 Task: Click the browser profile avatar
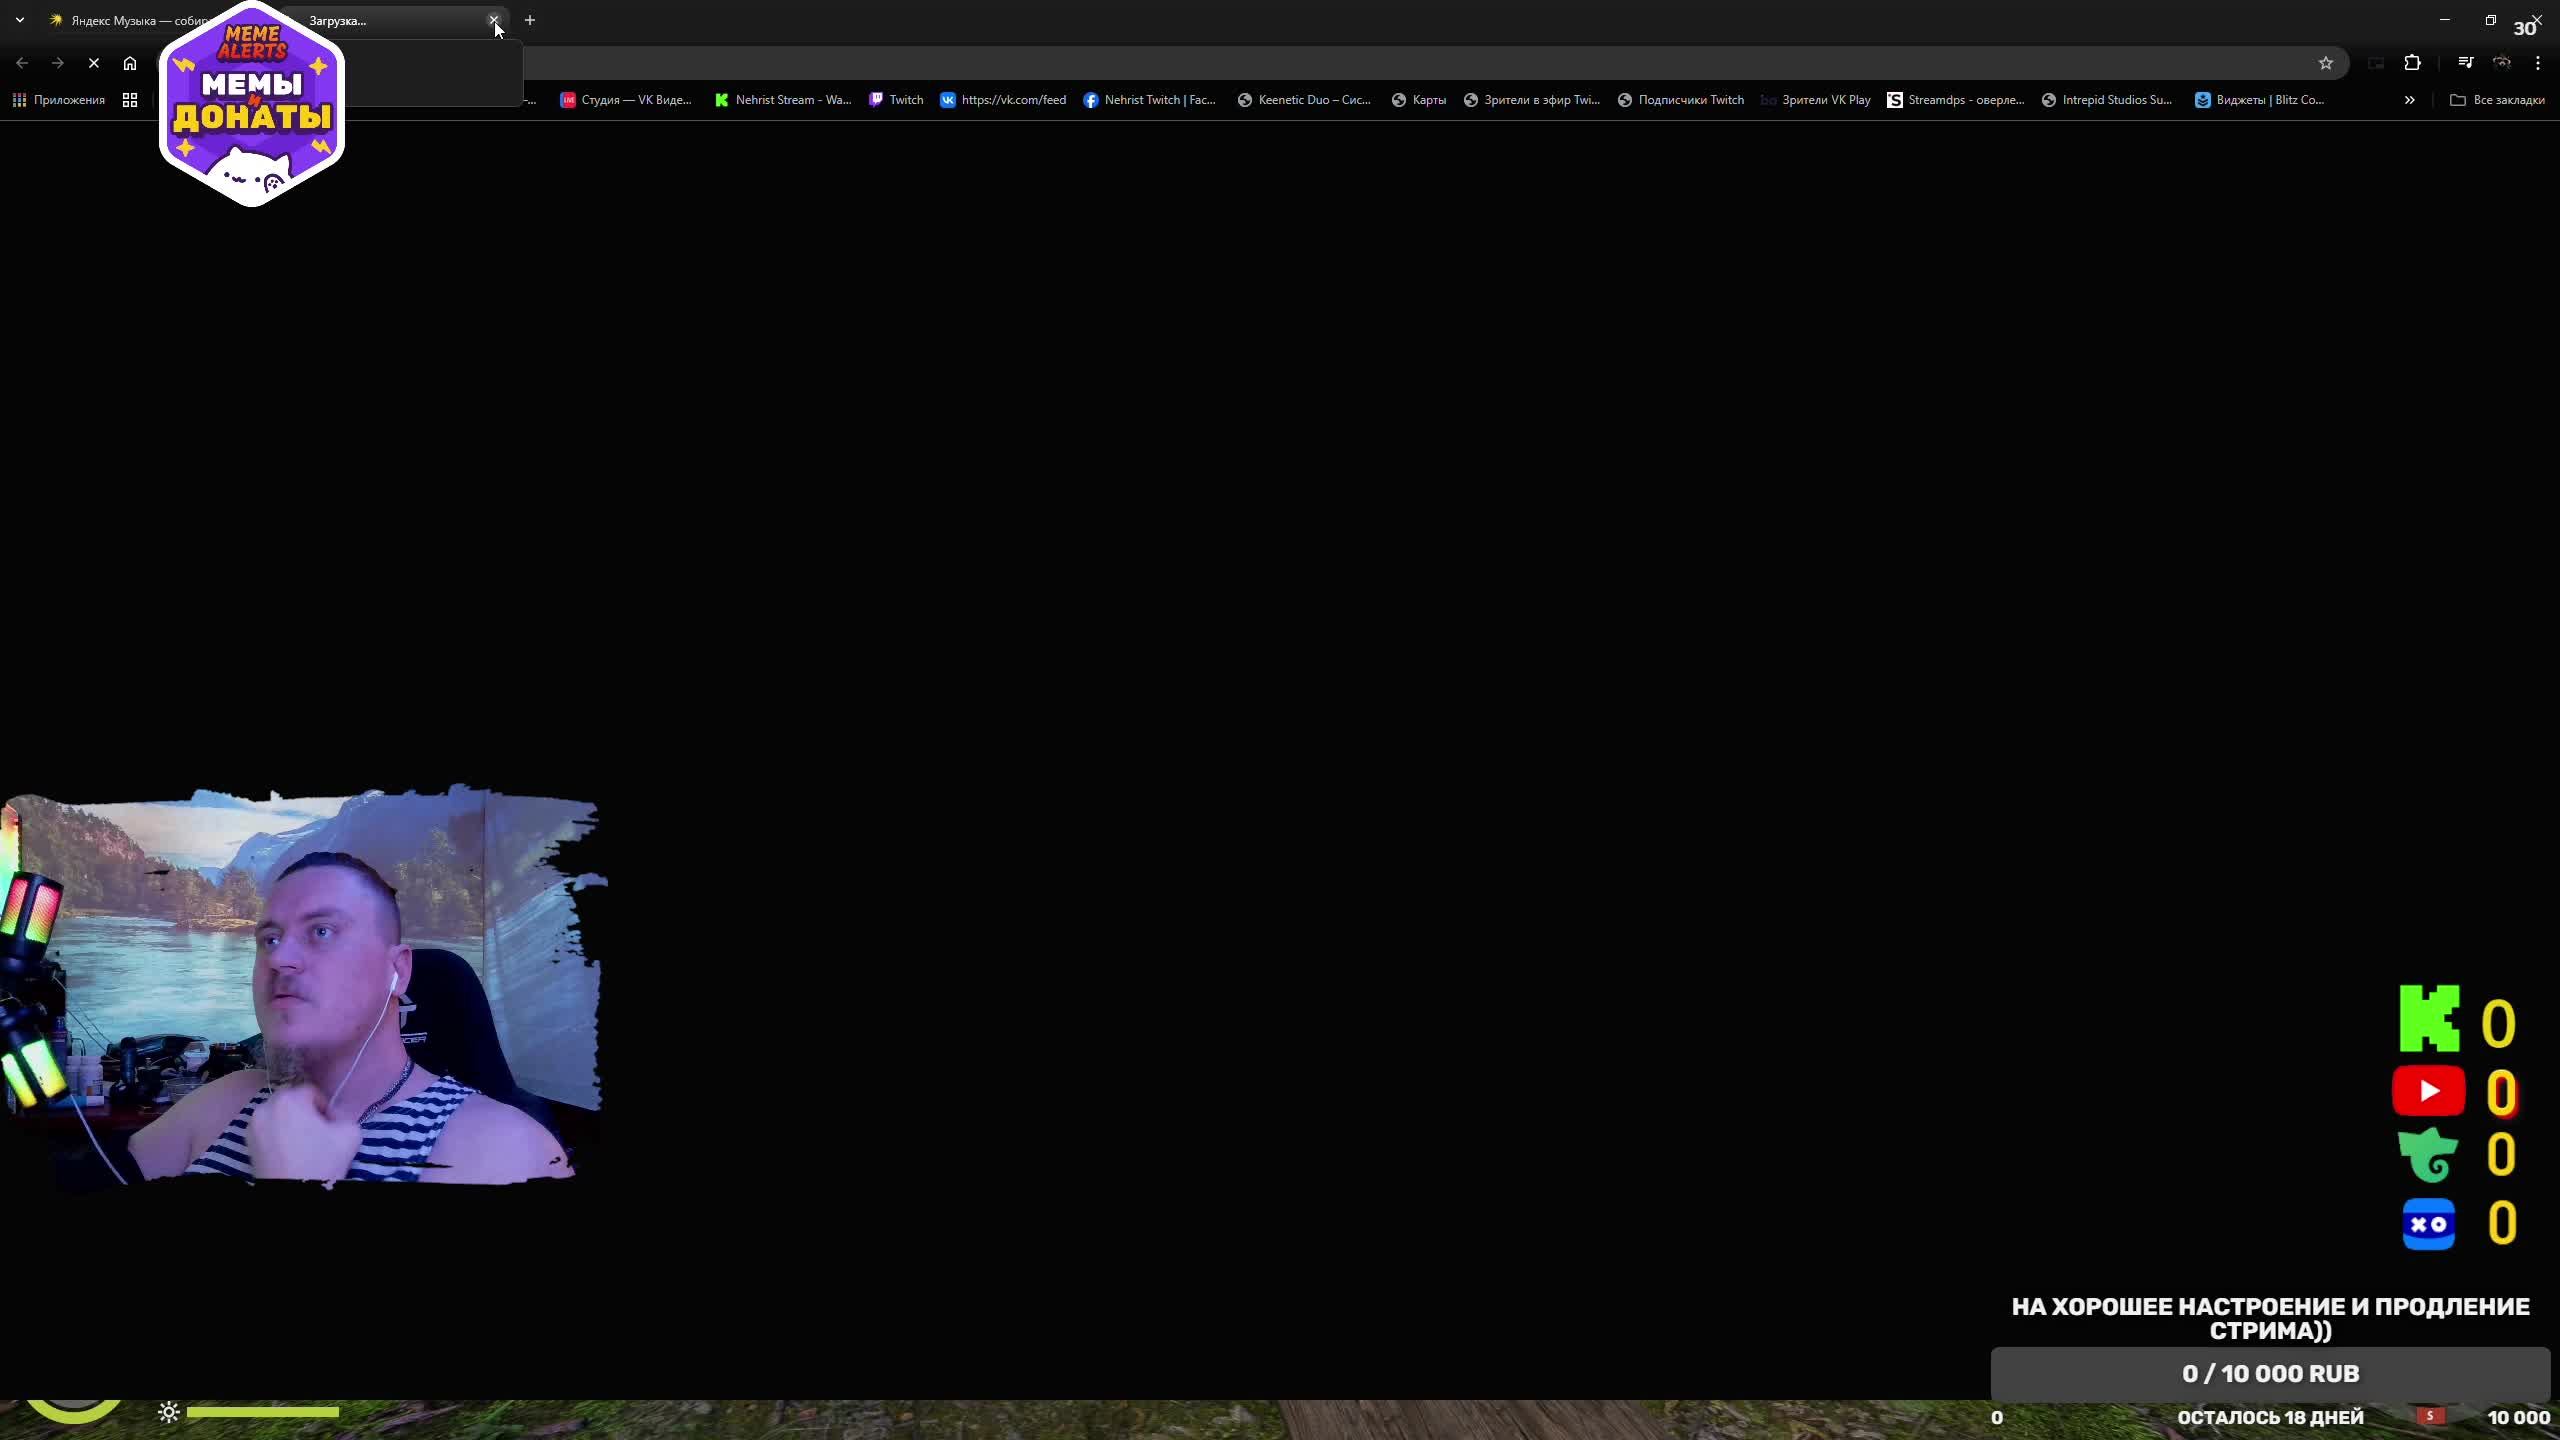pyautogui.click(x=2502, y=63)
